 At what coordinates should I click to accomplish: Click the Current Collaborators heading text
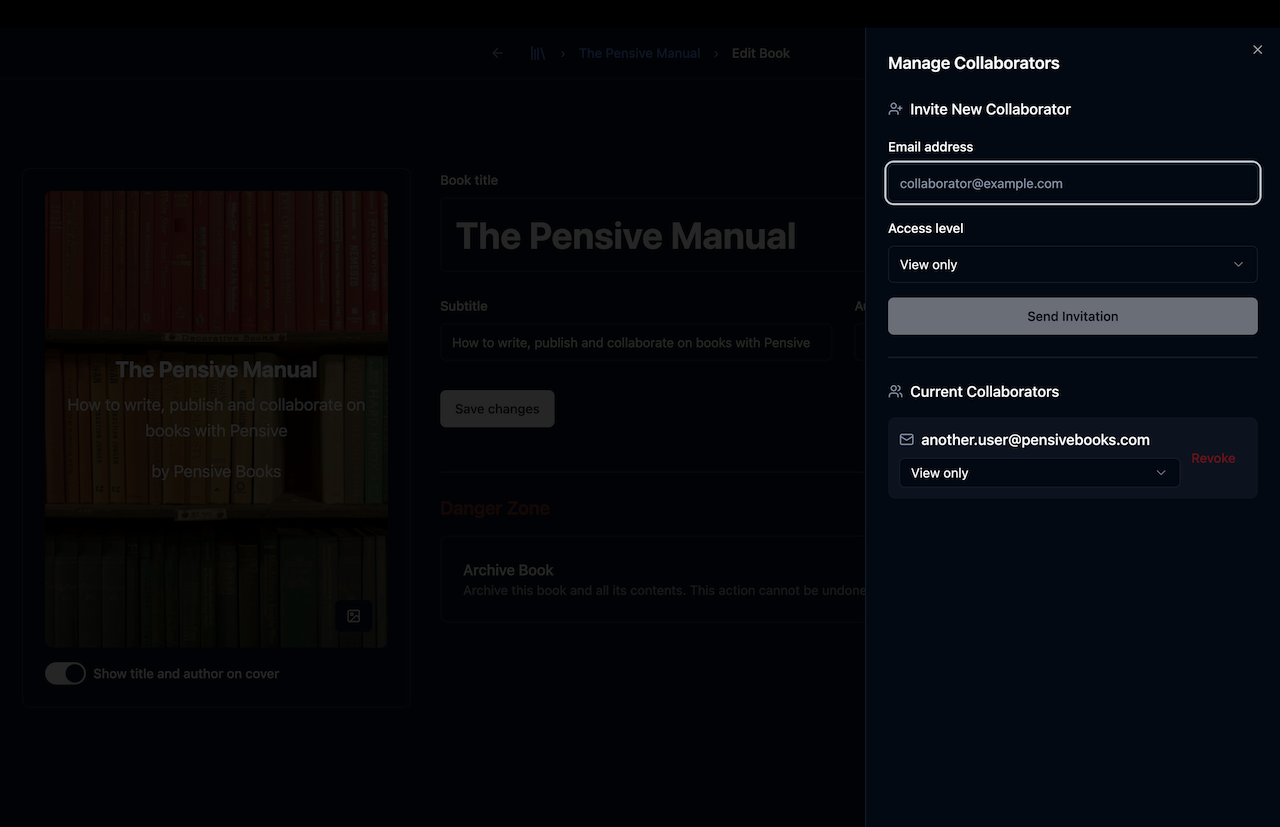[984, 391]
